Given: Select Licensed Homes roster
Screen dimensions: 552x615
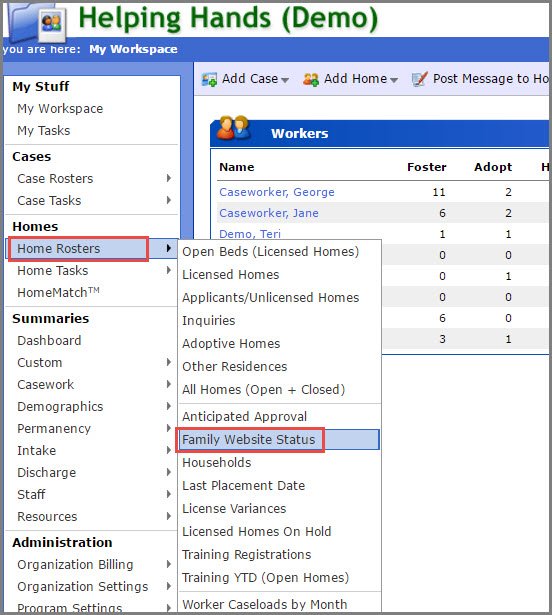Looking at the screenshot, I should tap(231, 275).
